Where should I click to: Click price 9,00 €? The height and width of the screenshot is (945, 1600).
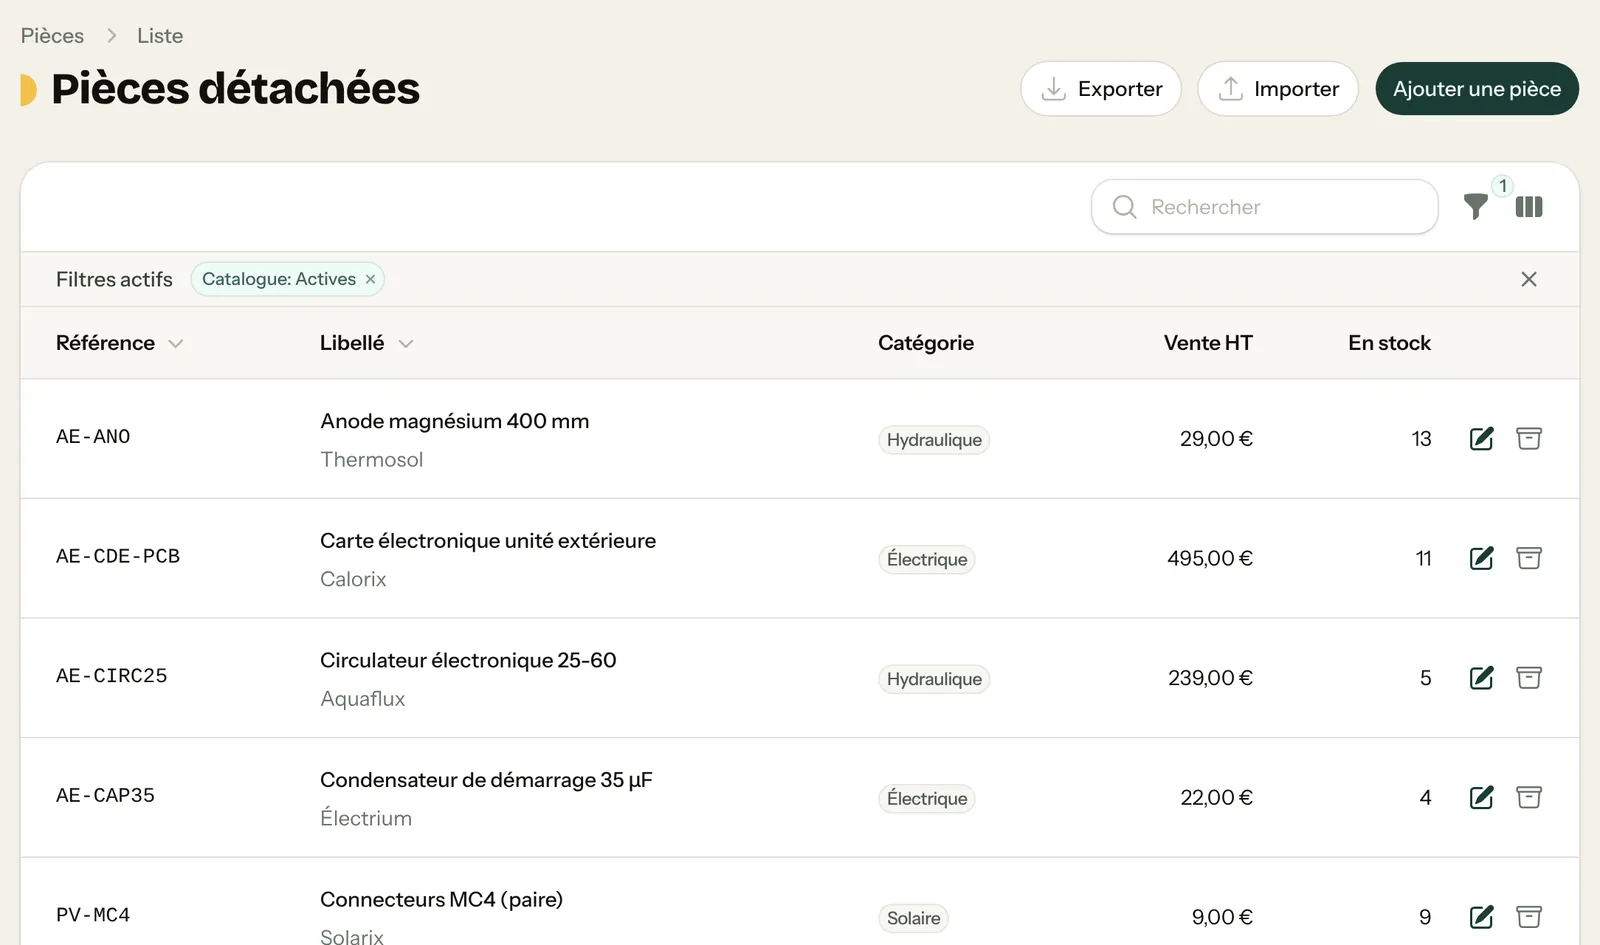pyautogui.click(x=1222, y=917)
